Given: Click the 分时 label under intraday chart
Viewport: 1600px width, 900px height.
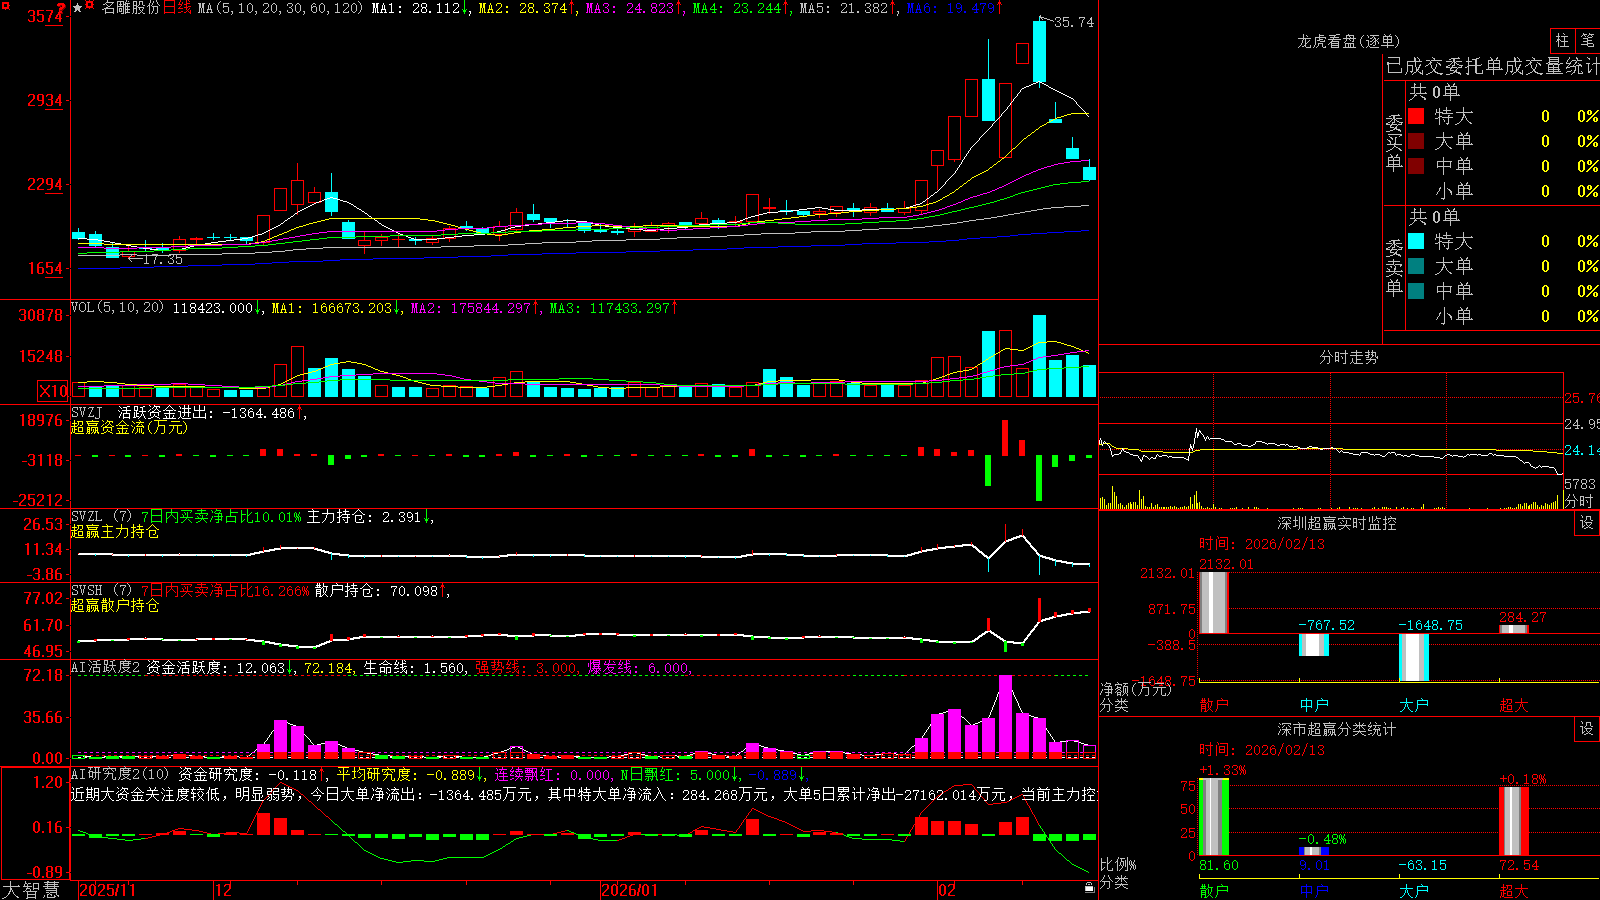Looking at the screenshot, I should 1578,501.
